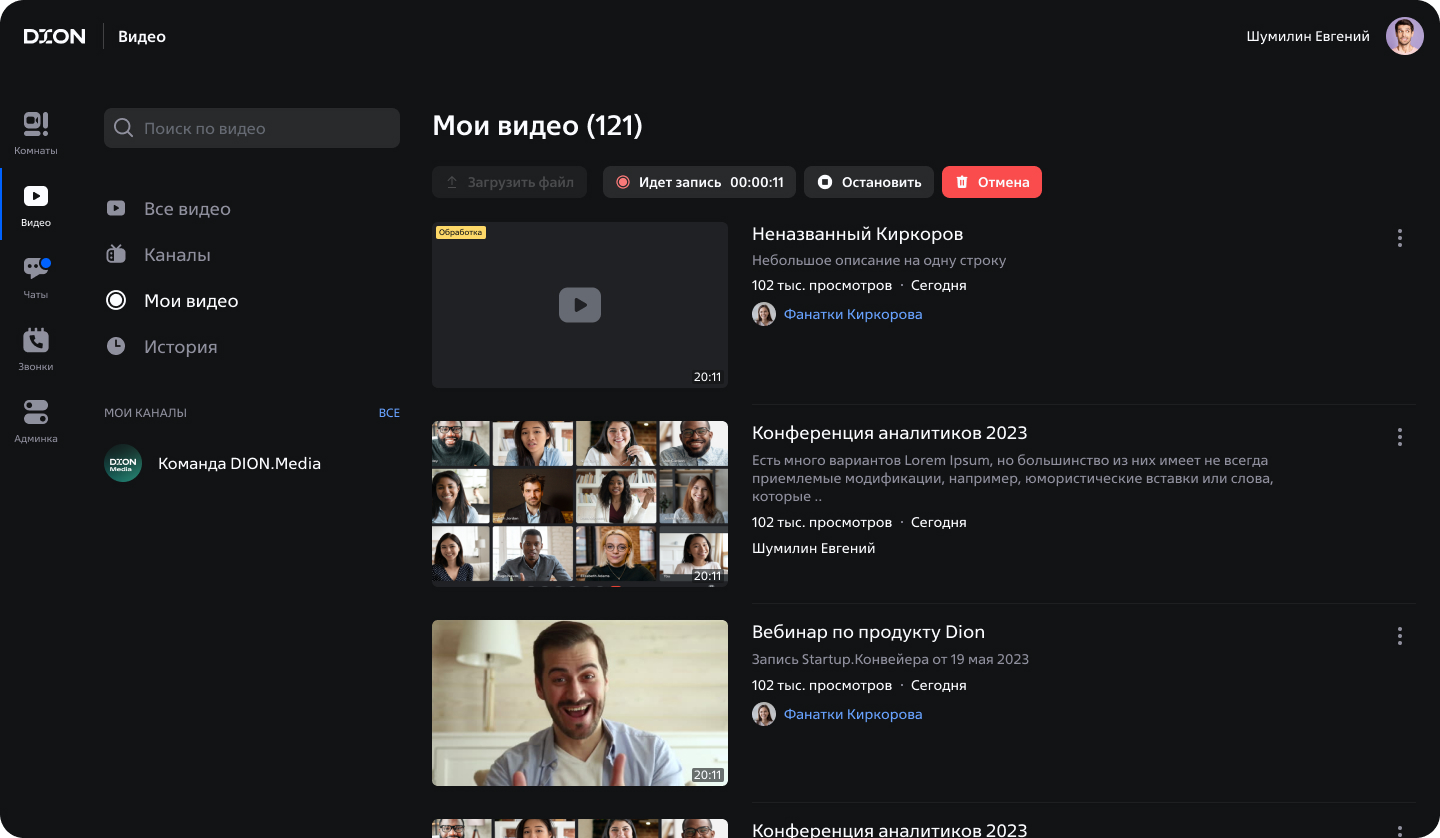Cancel the recording with Отмена
The image size is (1440, 838).
pos(992,182)
